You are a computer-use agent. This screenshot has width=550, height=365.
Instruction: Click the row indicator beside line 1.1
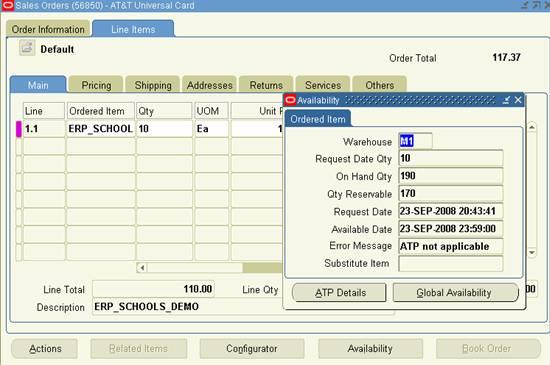[19, 129]
